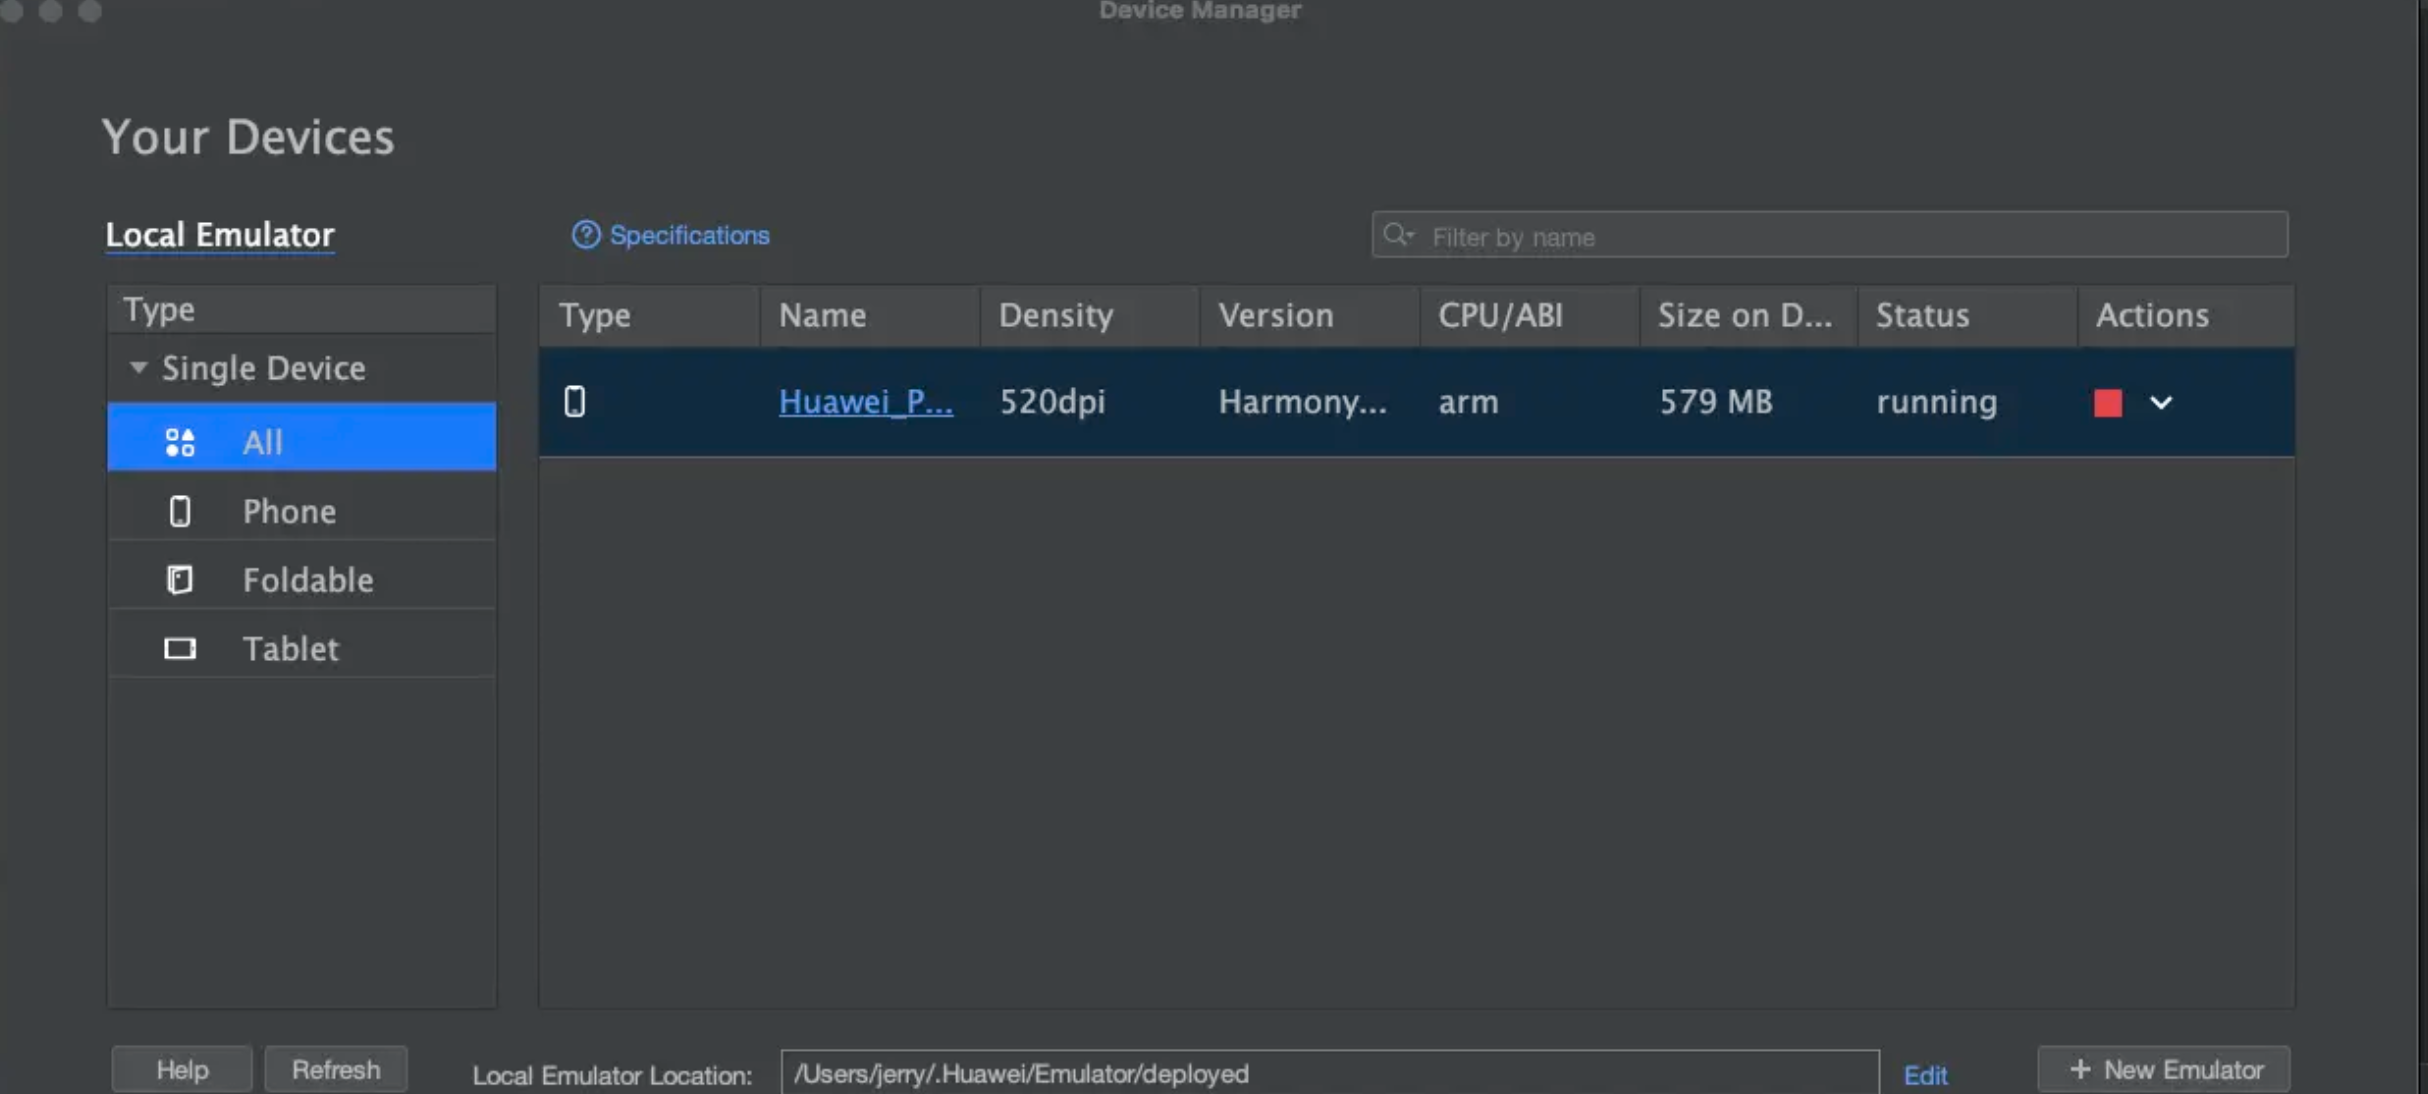Click the Local Emulator Location path field
The width and height of the screenshot is (2428, 1094).
[1328, 1074]
